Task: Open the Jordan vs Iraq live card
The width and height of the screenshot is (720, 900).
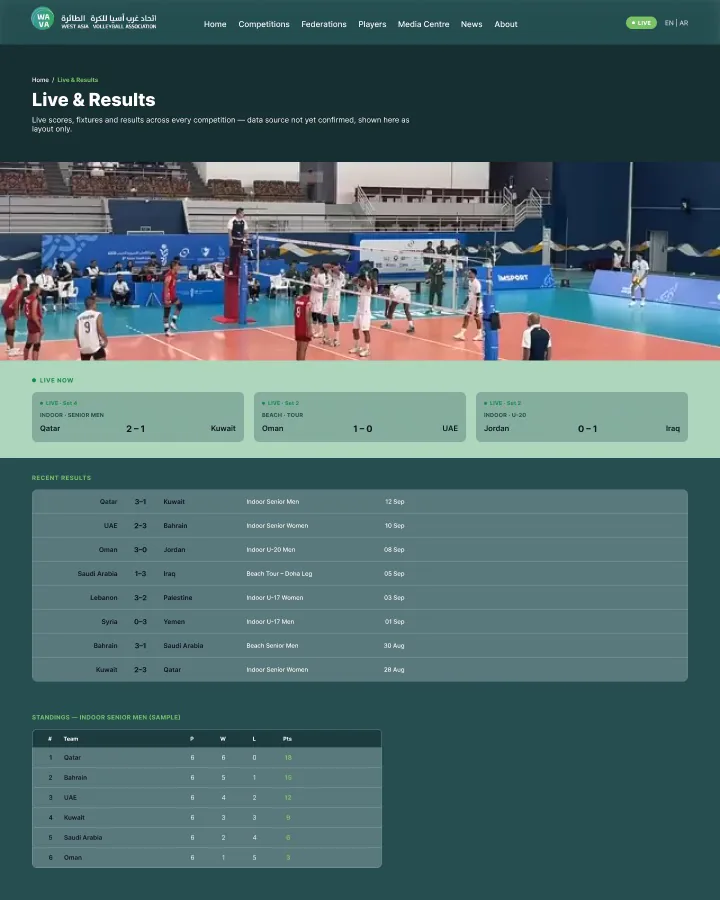Action: (582, 417)
